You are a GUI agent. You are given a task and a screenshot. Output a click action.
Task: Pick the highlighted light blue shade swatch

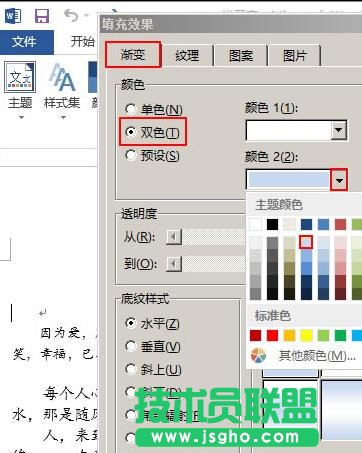pos(306,242)
